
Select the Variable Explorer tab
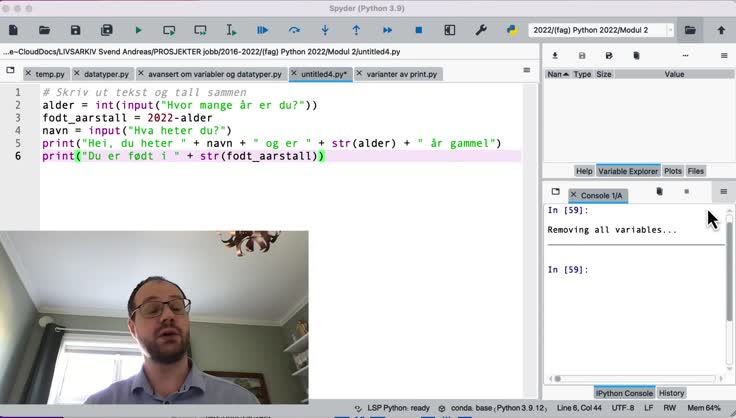pyautogui.click(x=628, y=171)
